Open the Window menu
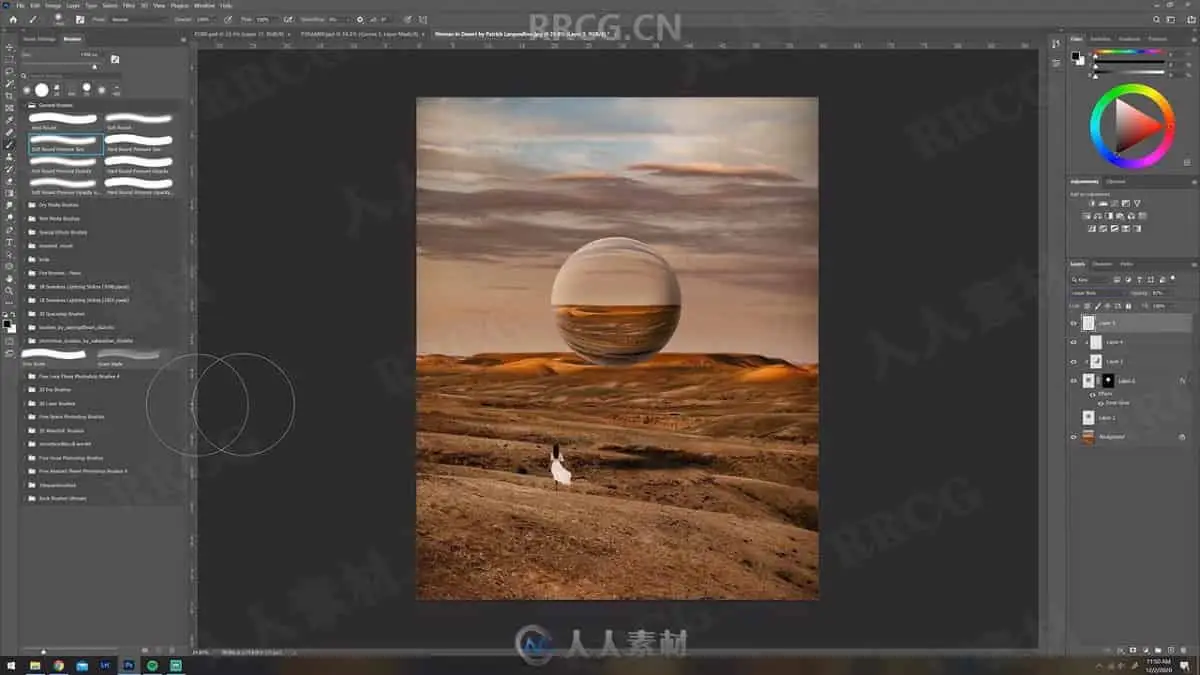This screenshot has height=675, width=1200. tap(204, 5)
